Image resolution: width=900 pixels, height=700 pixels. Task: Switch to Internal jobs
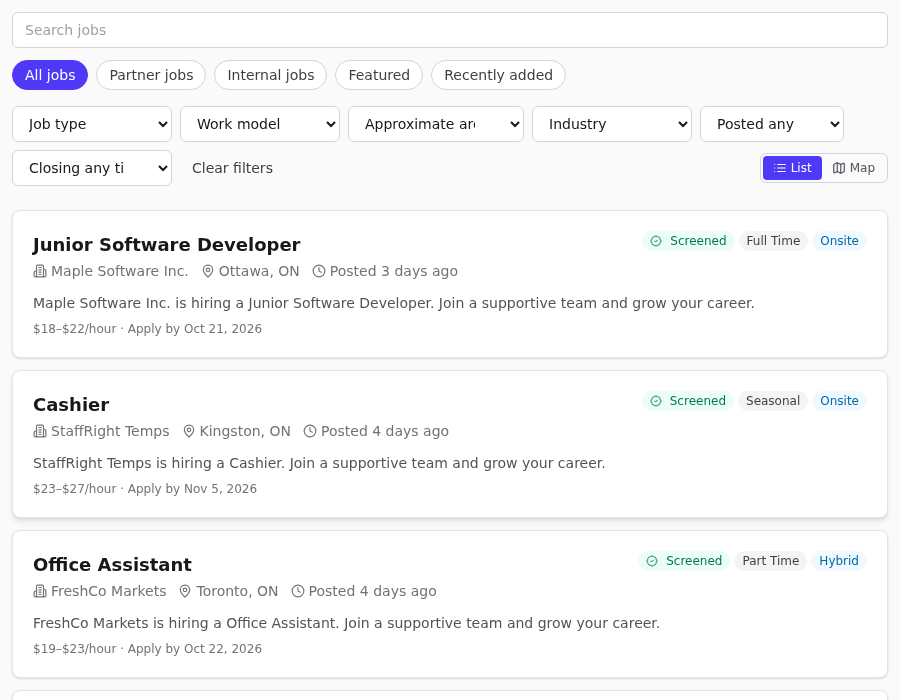270,75
